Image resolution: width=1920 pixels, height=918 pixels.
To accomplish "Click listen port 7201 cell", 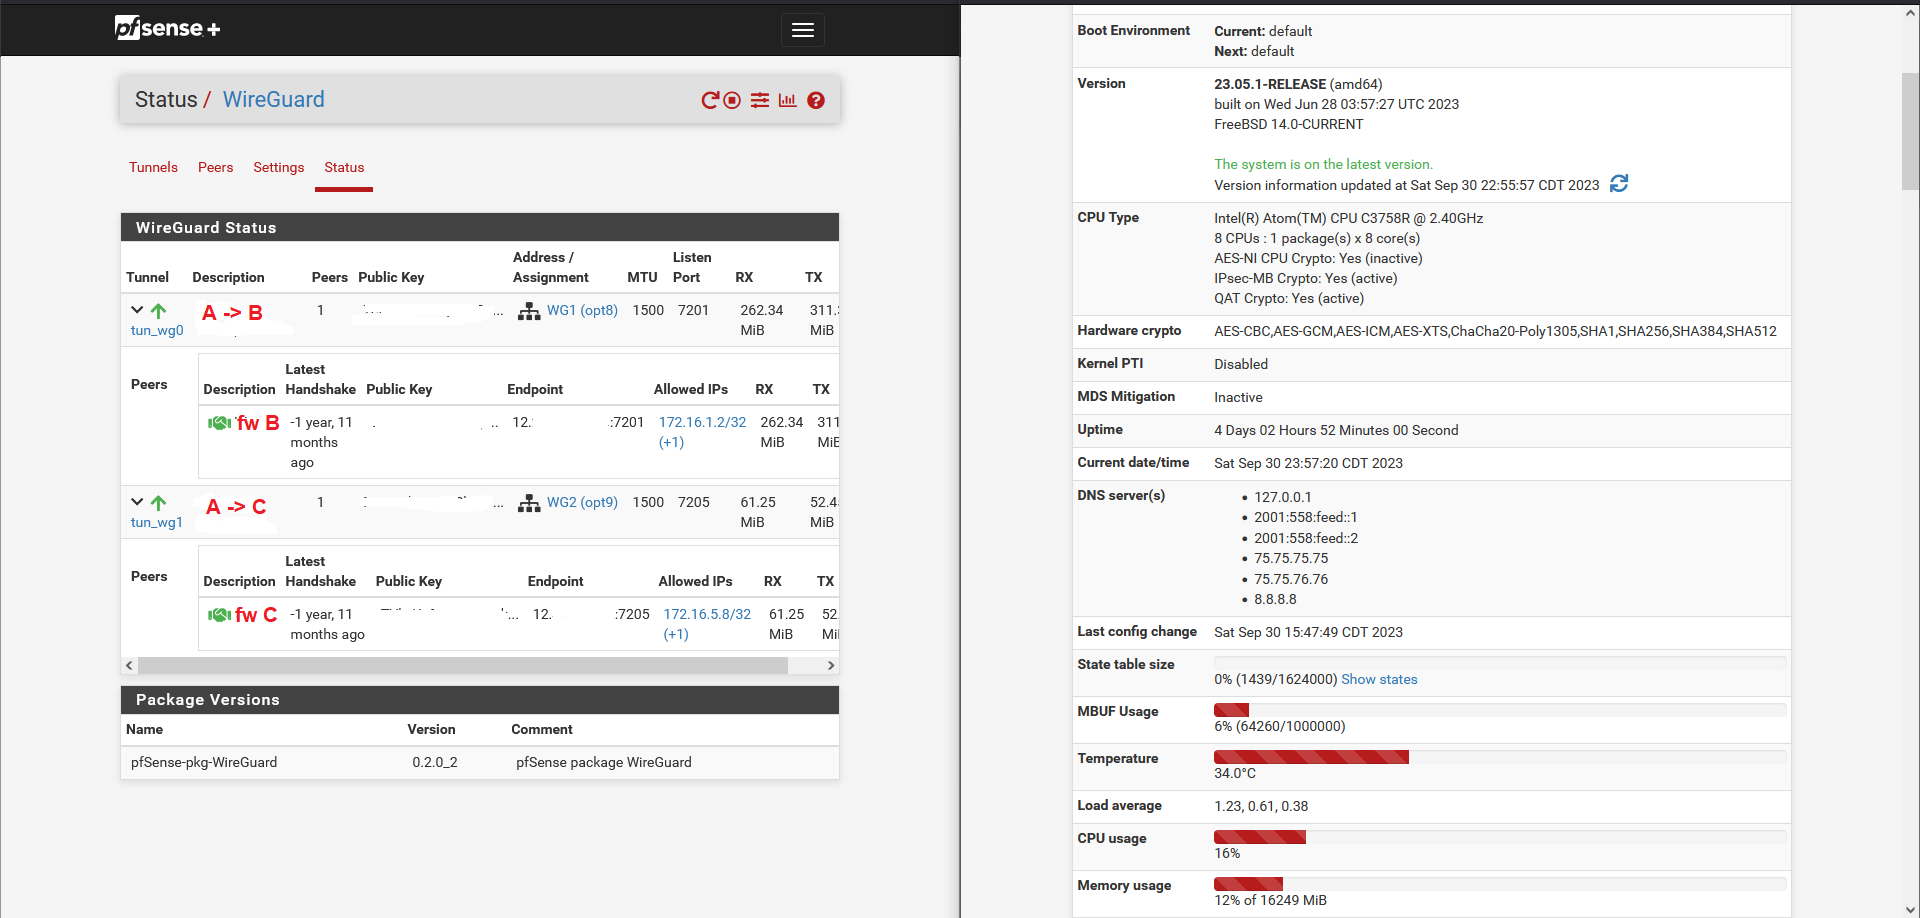I will pos(694,310).
